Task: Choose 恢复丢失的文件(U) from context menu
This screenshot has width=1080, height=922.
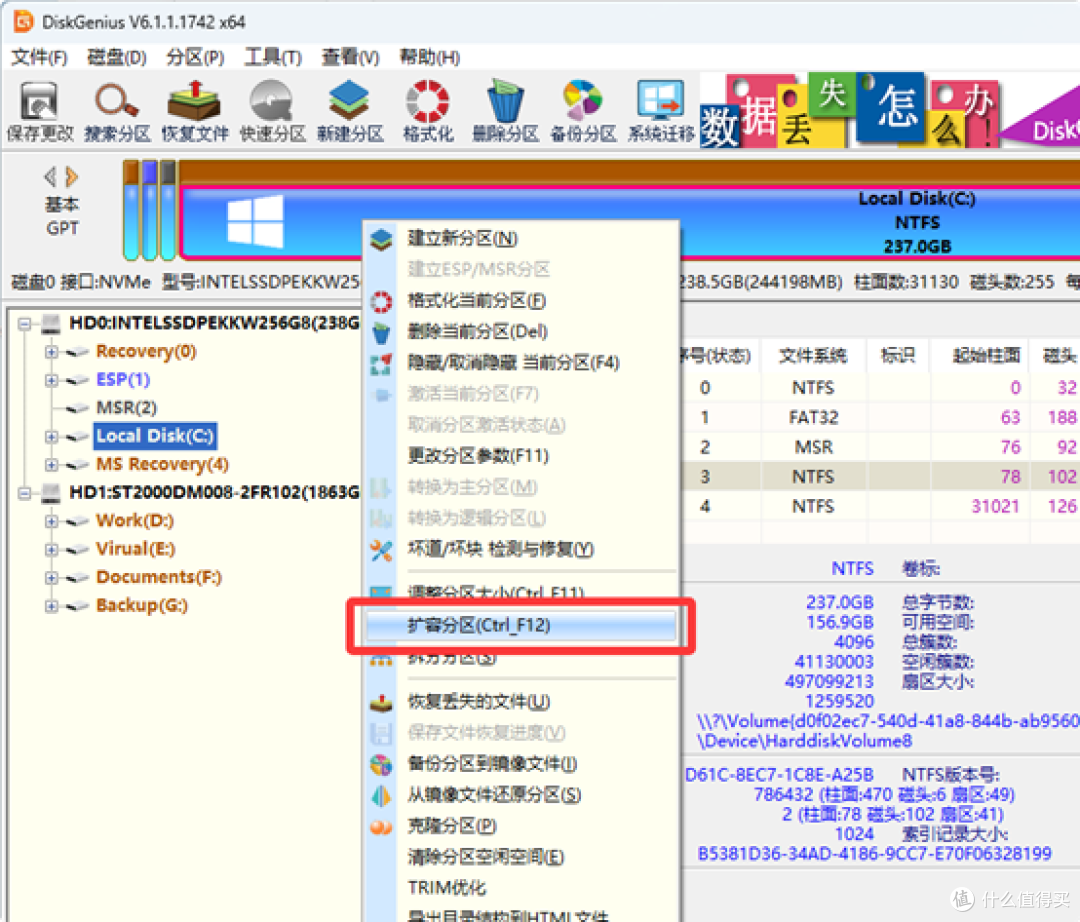Action: (x=521, y=702)
